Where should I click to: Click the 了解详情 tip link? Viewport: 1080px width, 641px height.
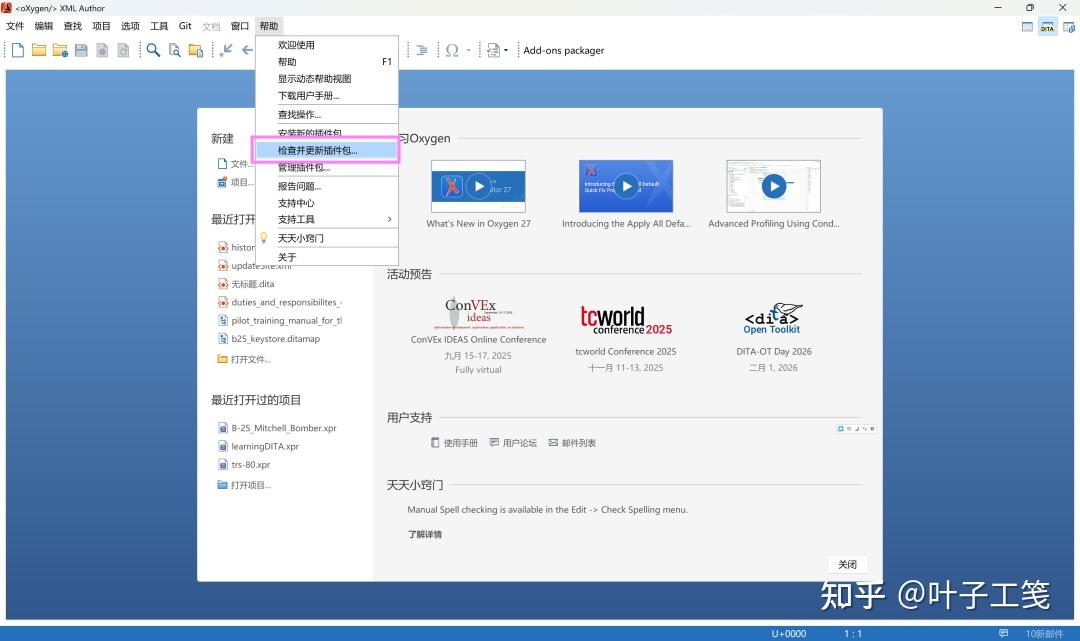point(424,534)
